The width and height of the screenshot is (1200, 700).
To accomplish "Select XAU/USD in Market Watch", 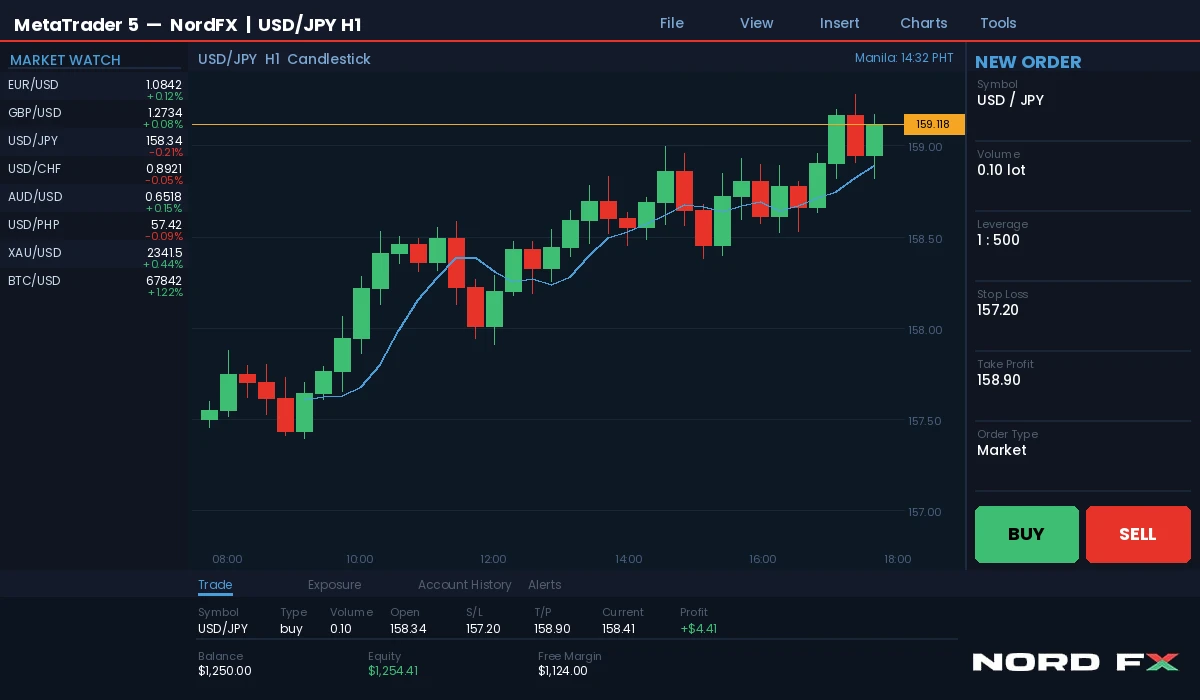I will coord(95,256).
